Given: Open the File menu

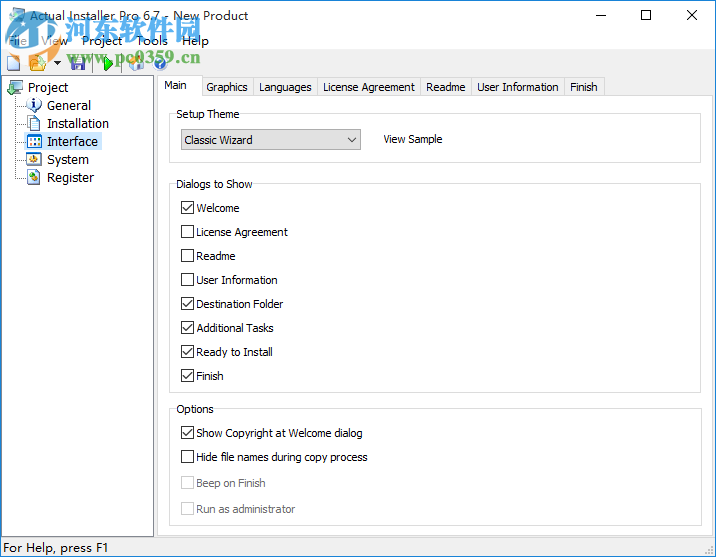Looking at the screenshot, I should [x=18, y=41].
